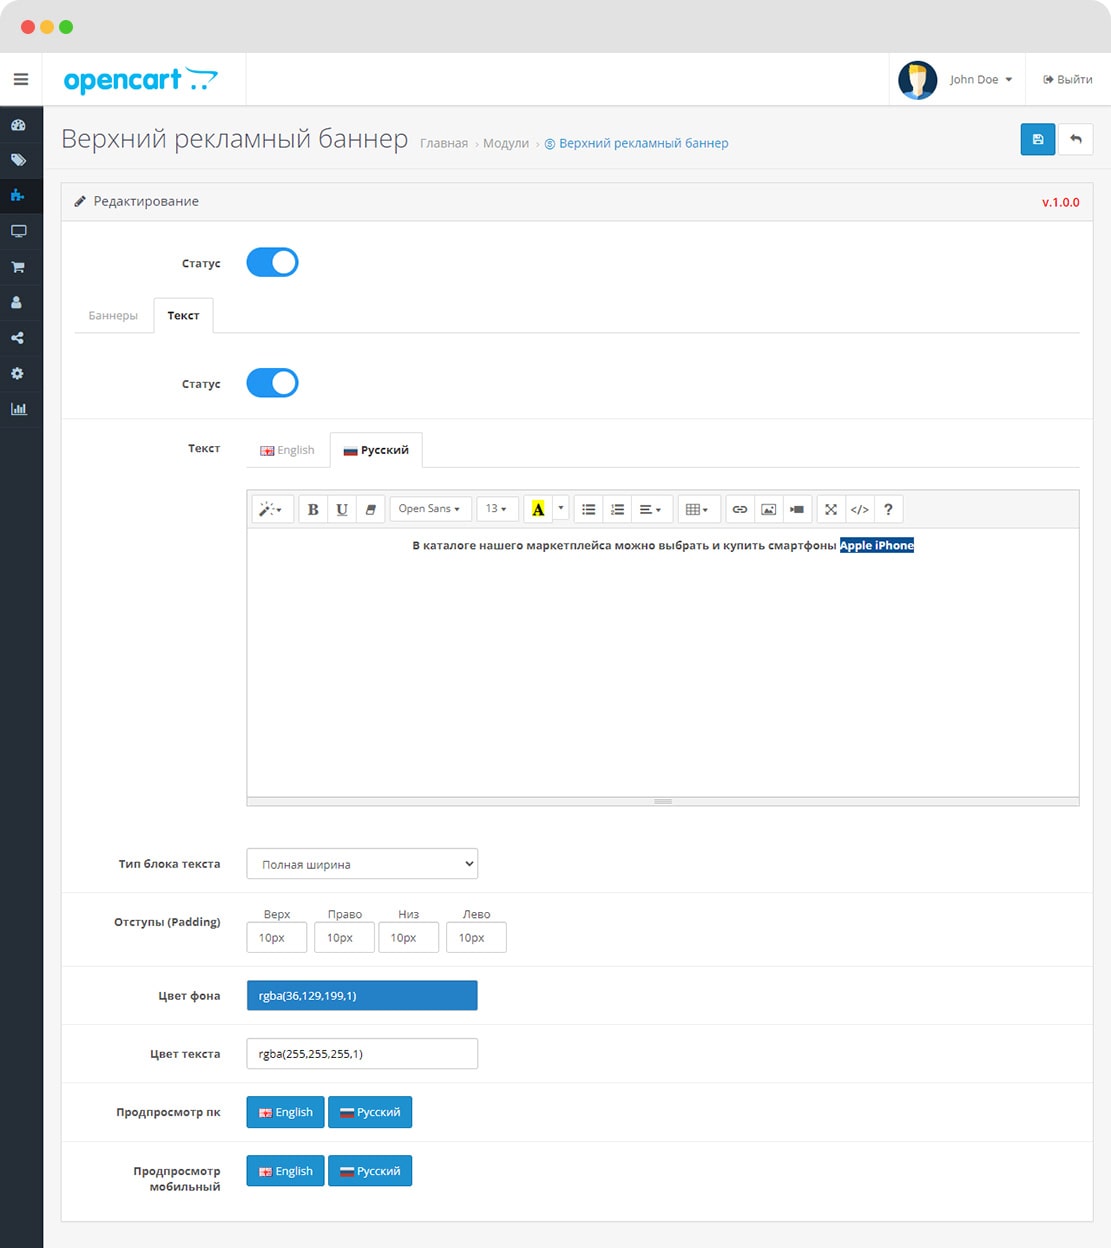This screenshot has height=1248, width=1111.
Task: Click the Верх padding input
Action: [x=277, y=938]
